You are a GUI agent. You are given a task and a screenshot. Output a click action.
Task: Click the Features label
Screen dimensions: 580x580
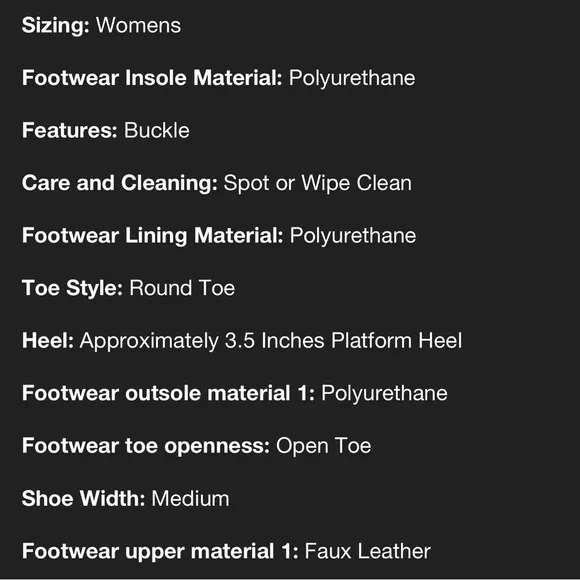pos(70,131)
